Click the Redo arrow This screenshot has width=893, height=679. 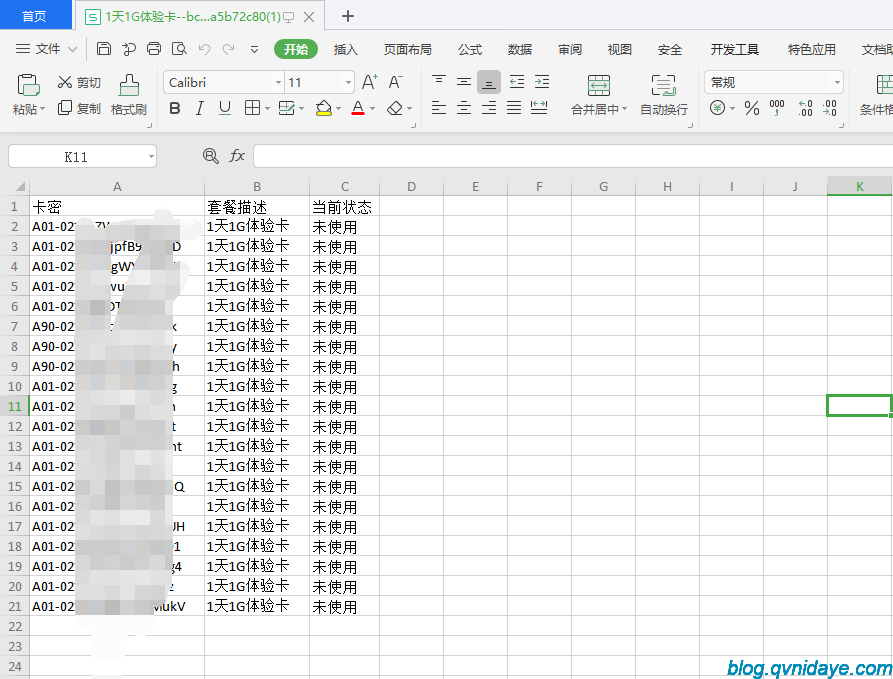tap(229, 50)
